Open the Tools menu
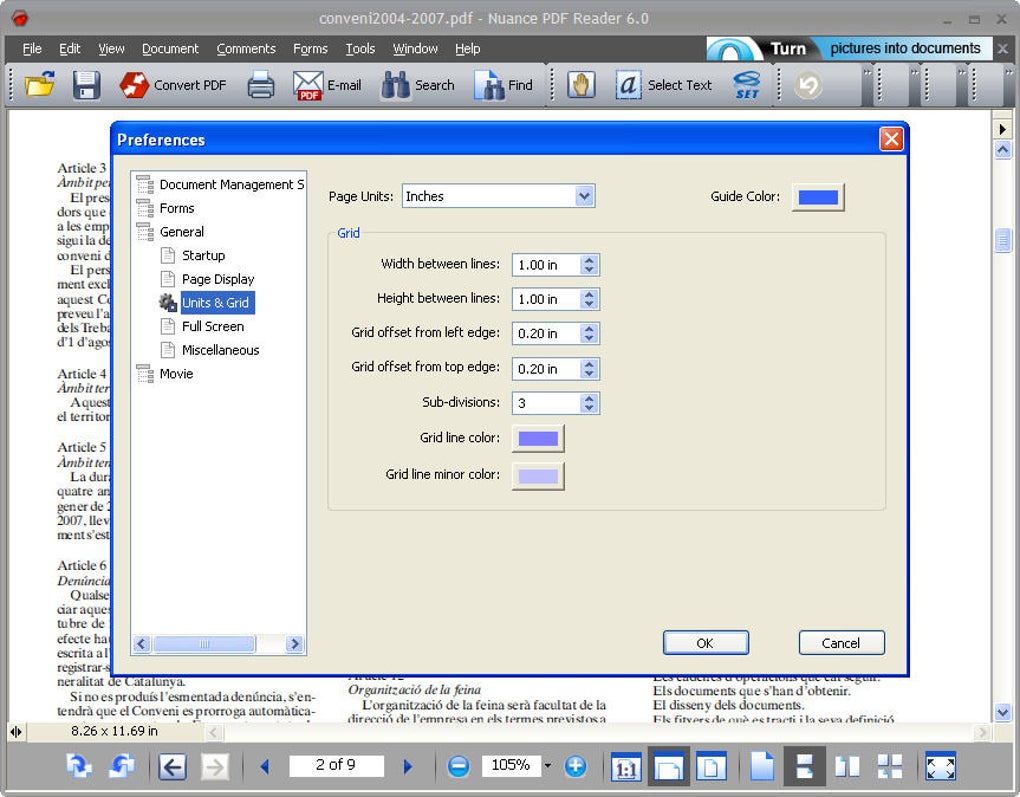The height and width of the screenshot is (797, 1020). click(360, 49)
